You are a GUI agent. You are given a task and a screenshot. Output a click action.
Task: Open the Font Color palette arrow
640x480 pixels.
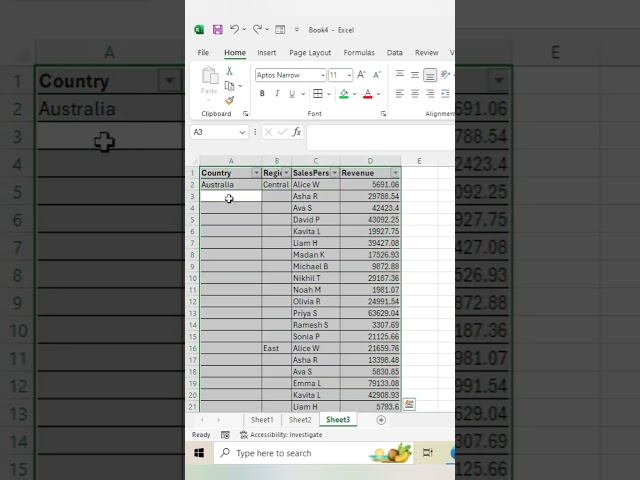click(379, 94)
